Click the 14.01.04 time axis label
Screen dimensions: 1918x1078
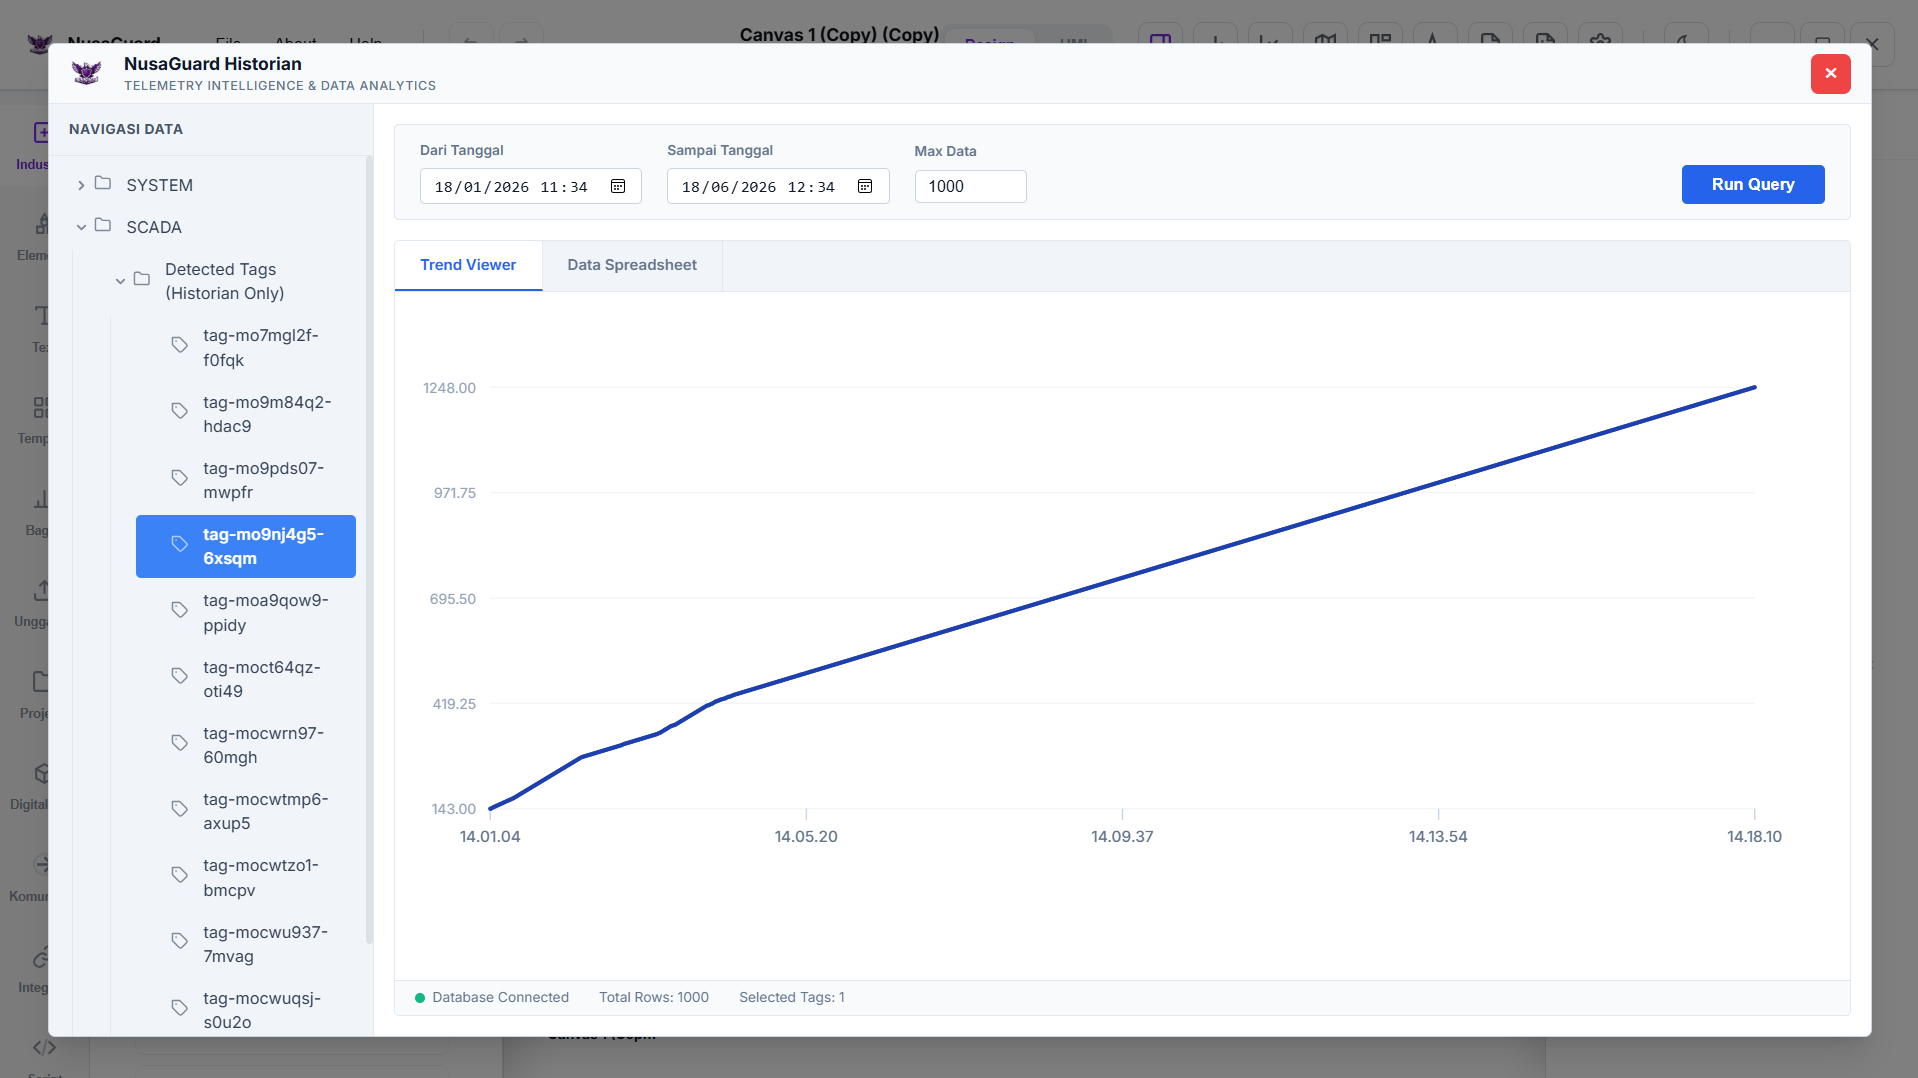tap(490, 837)
